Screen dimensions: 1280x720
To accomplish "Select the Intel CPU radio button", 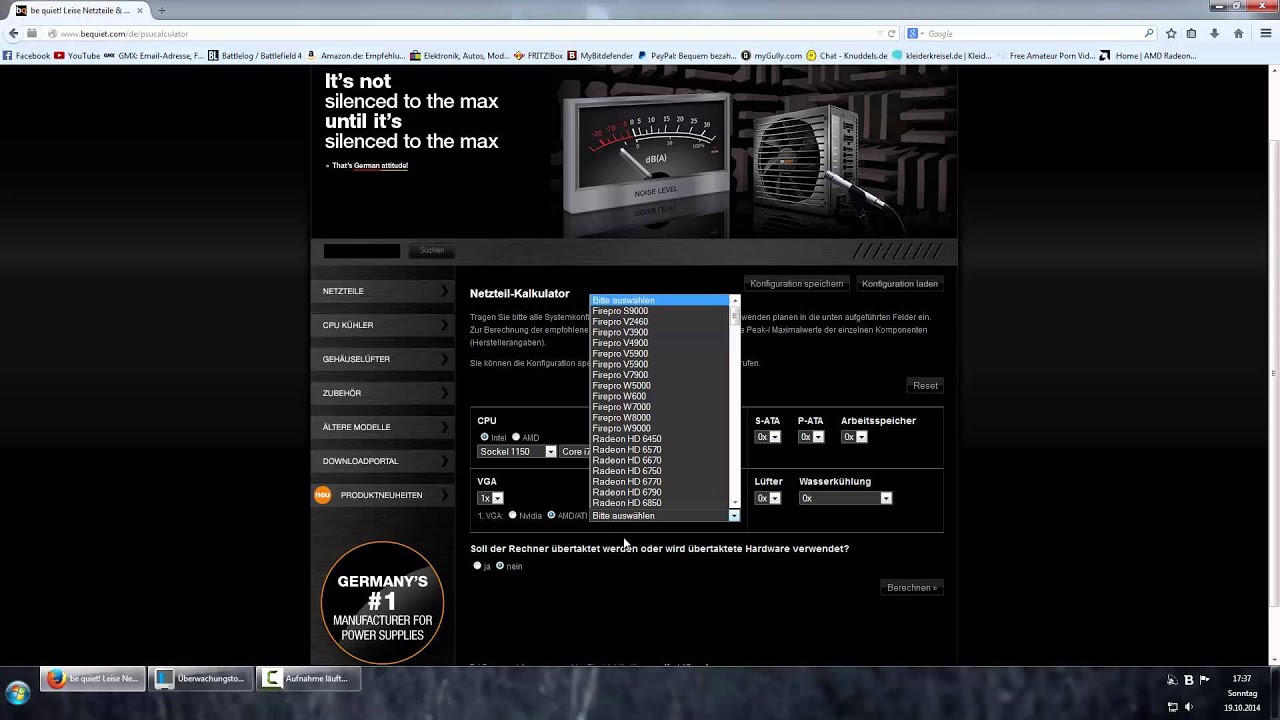I will tap(485, 437).
